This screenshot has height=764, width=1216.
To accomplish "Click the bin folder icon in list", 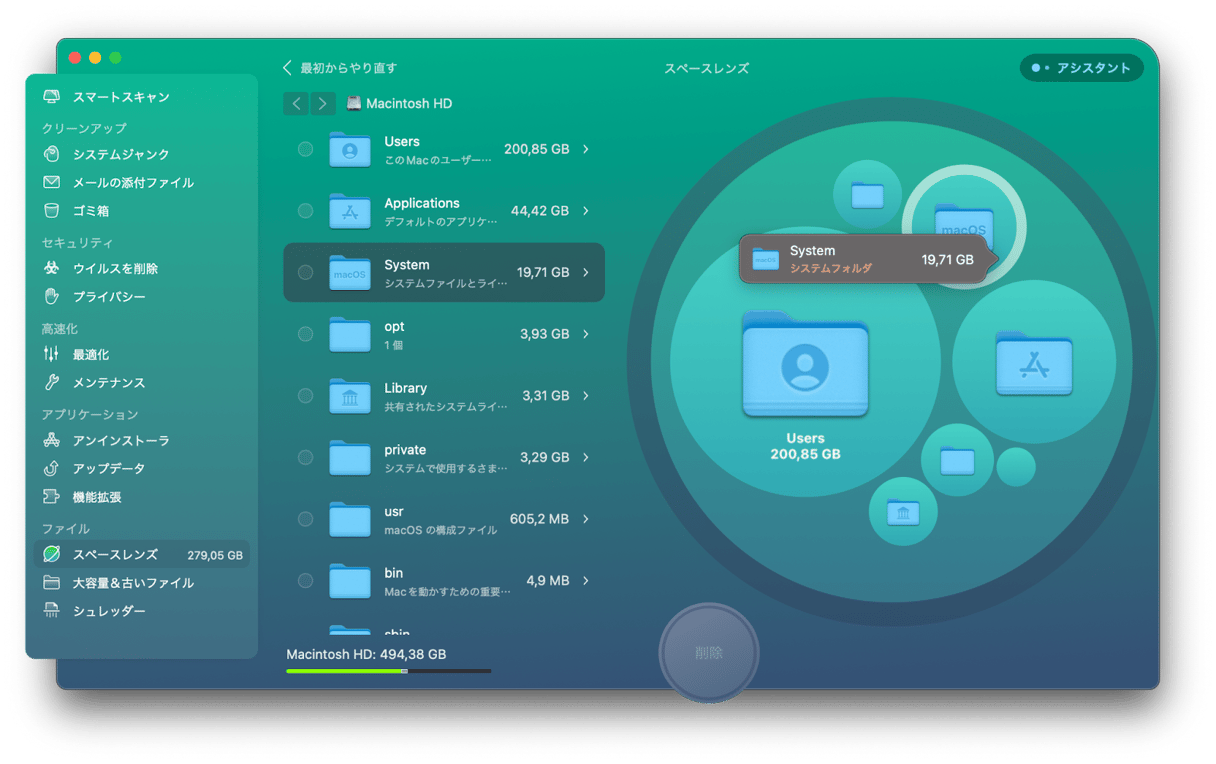I will (350, 581).
